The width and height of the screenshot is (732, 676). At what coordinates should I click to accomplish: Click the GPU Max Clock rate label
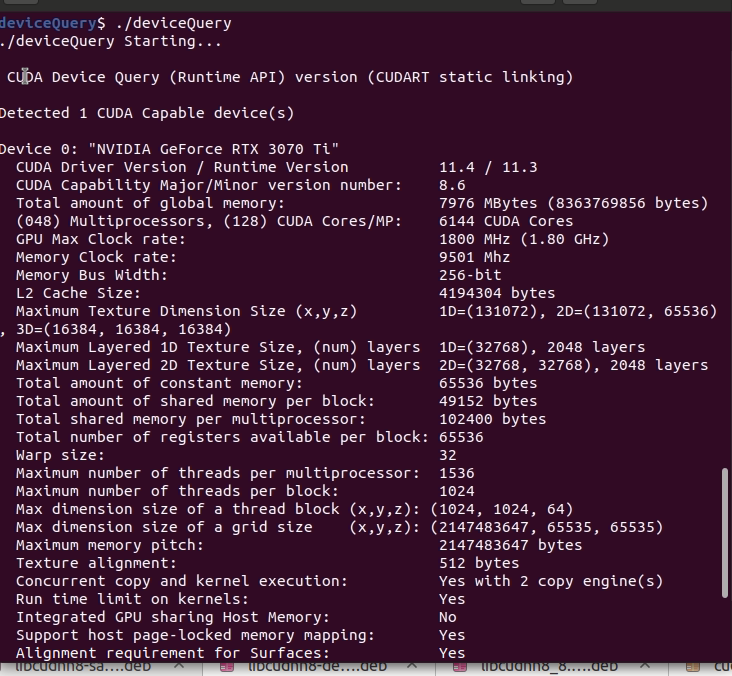pyautogui.click(x=101, y=239)
